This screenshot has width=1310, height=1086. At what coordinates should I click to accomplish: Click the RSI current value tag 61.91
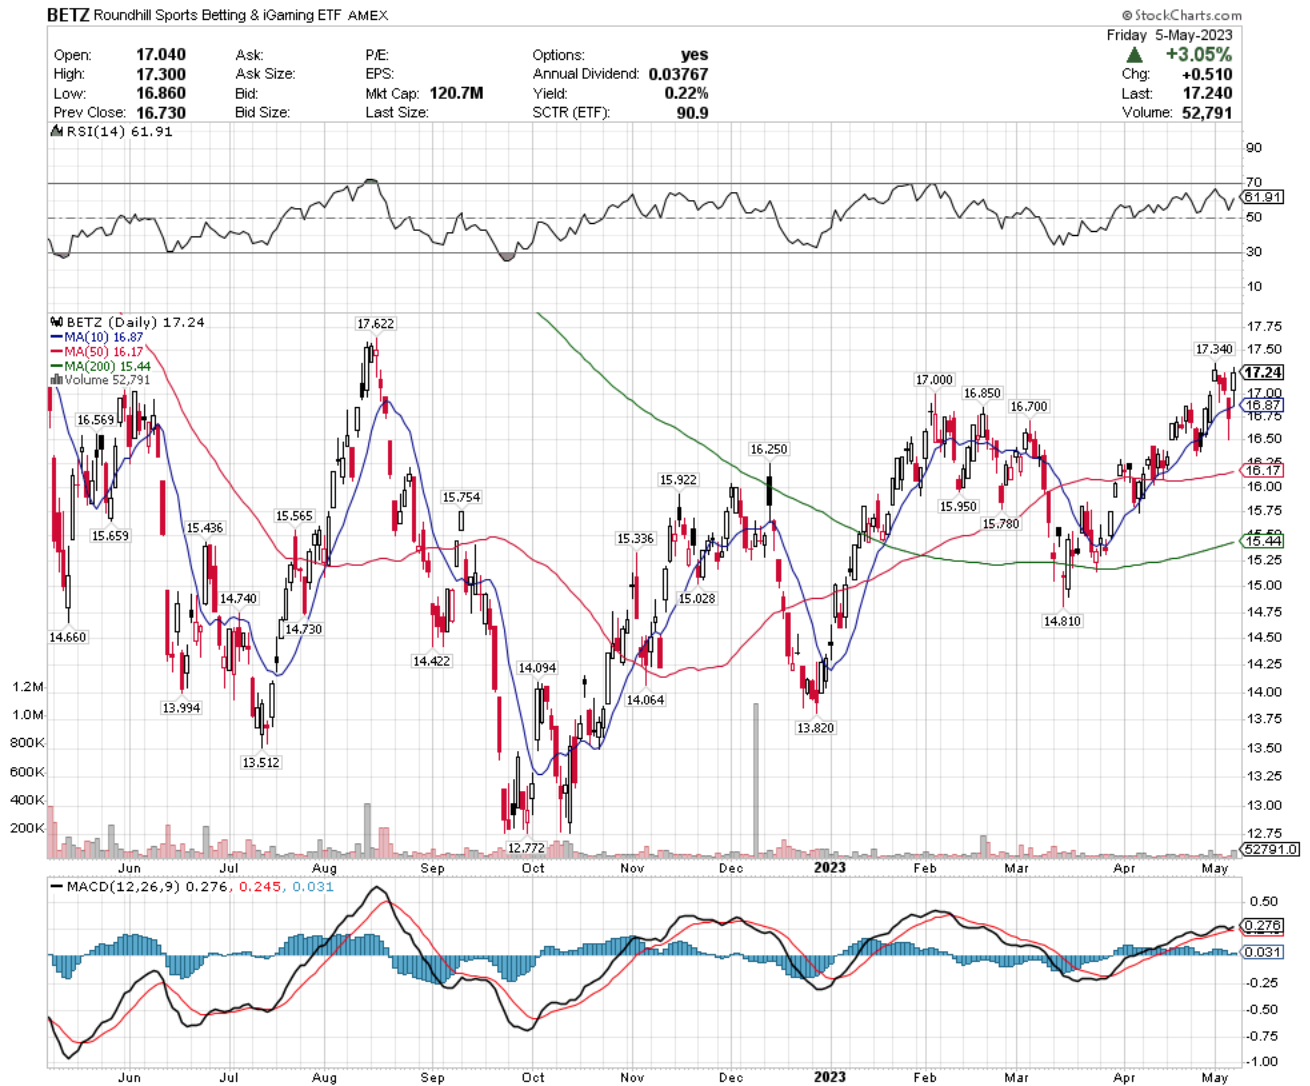tap(1264, 197)
